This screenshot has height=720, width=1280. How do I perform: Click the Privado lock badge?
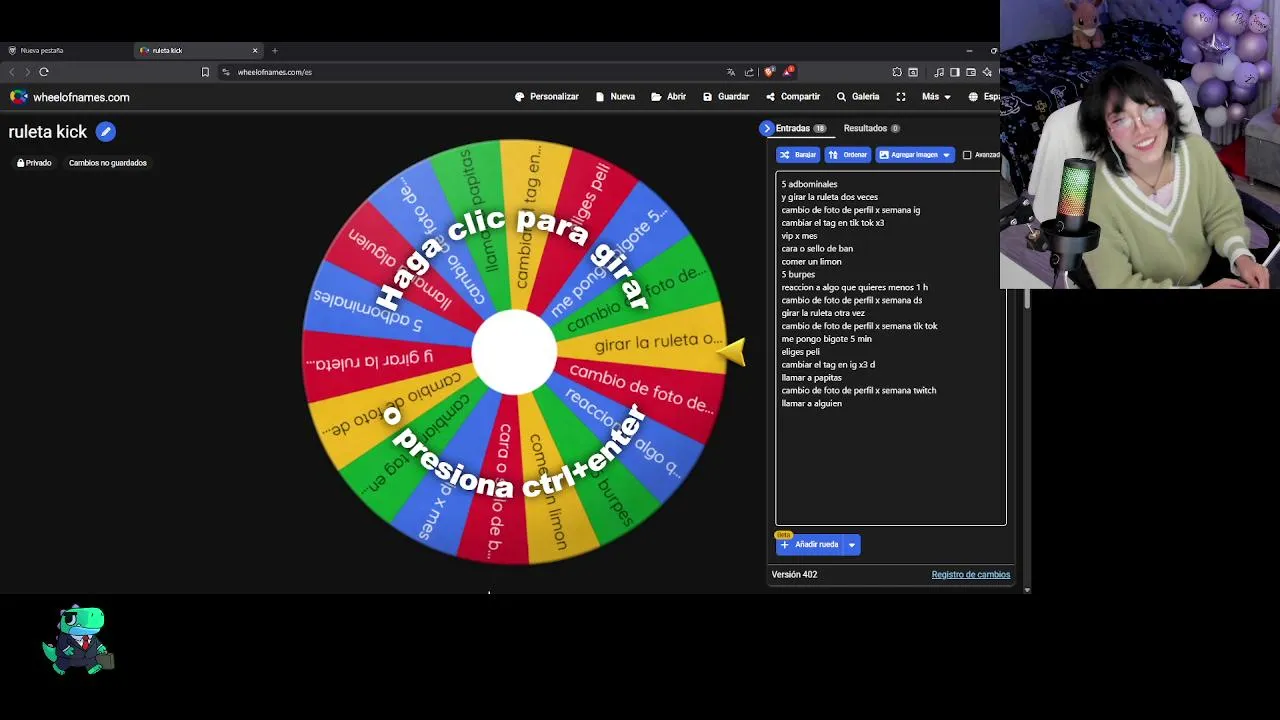[x=34, y=163]
